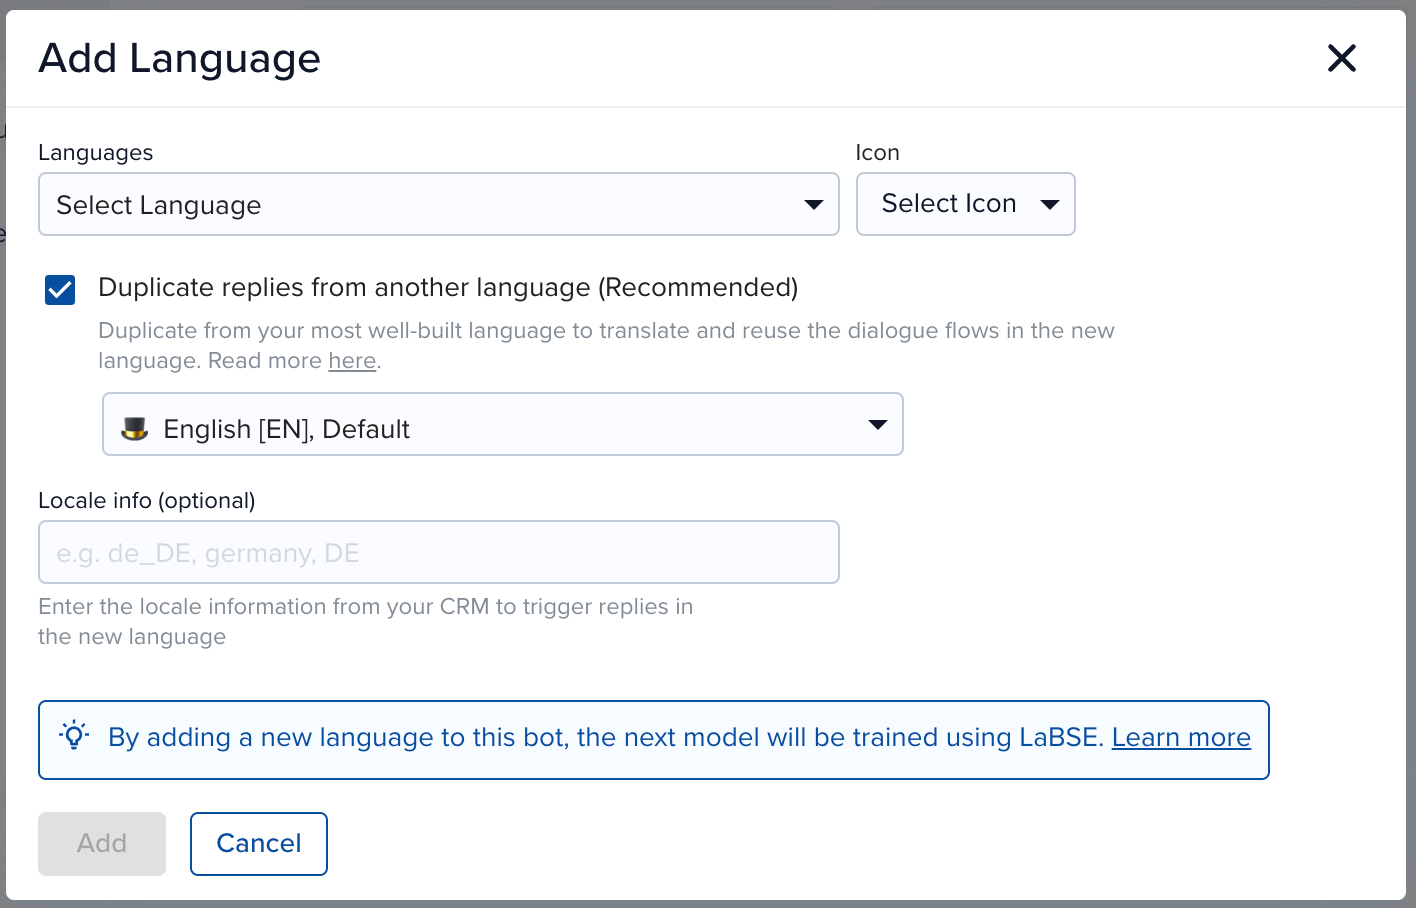This screenshot has width=1416, height=908.
Task: Click the top hat icon for English
Action: tap(134, 429)
